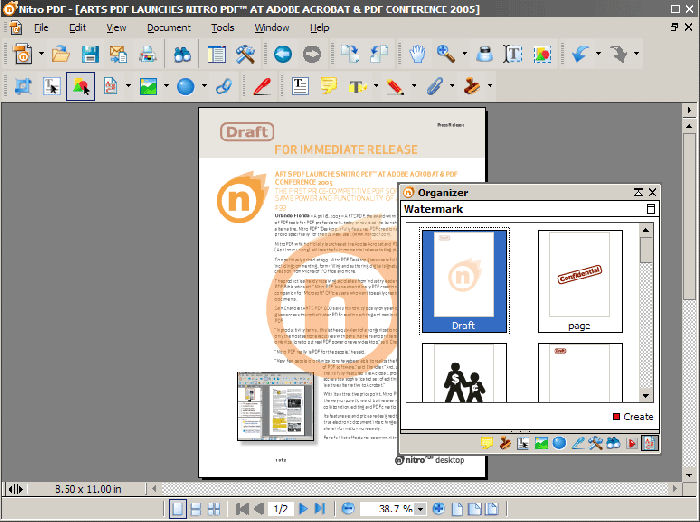
Task: Select the Hand pan tool
Action: (417, 54)
